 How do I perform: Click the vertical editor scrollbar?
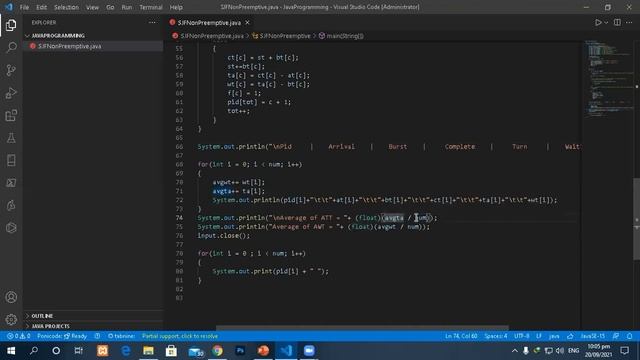(636, 218)
